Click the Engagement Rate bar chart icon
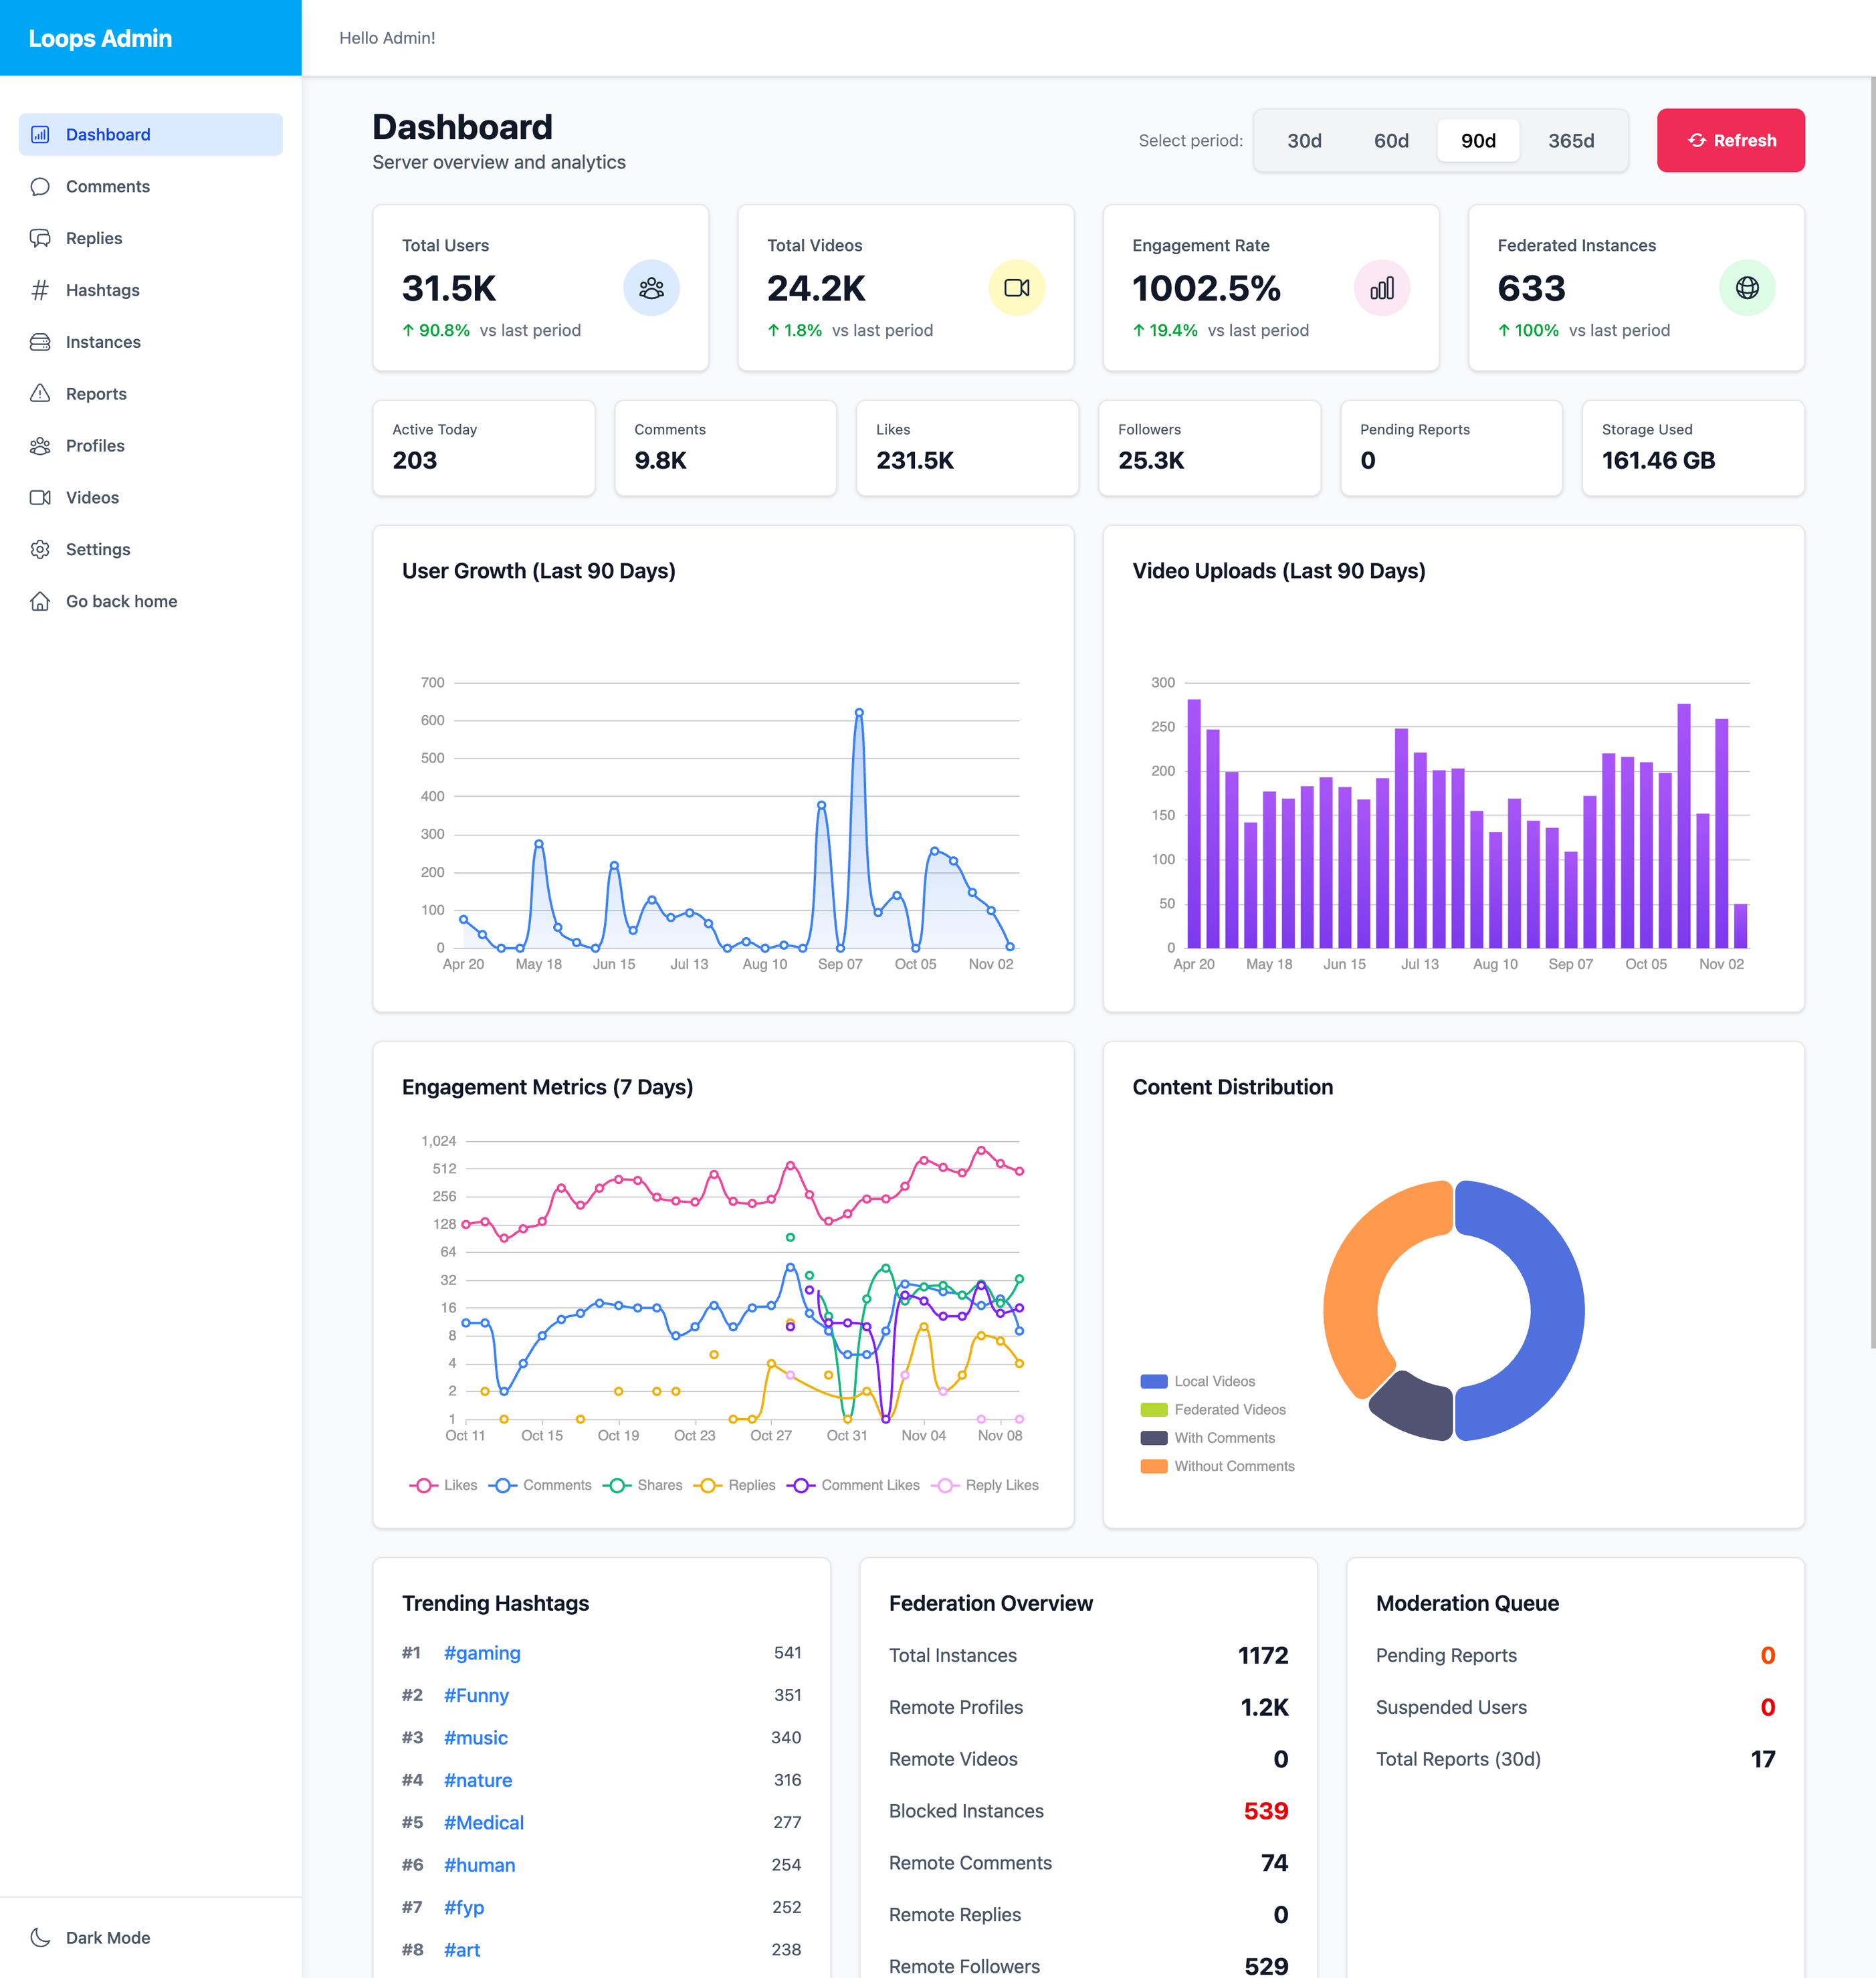 point(1381,288)
